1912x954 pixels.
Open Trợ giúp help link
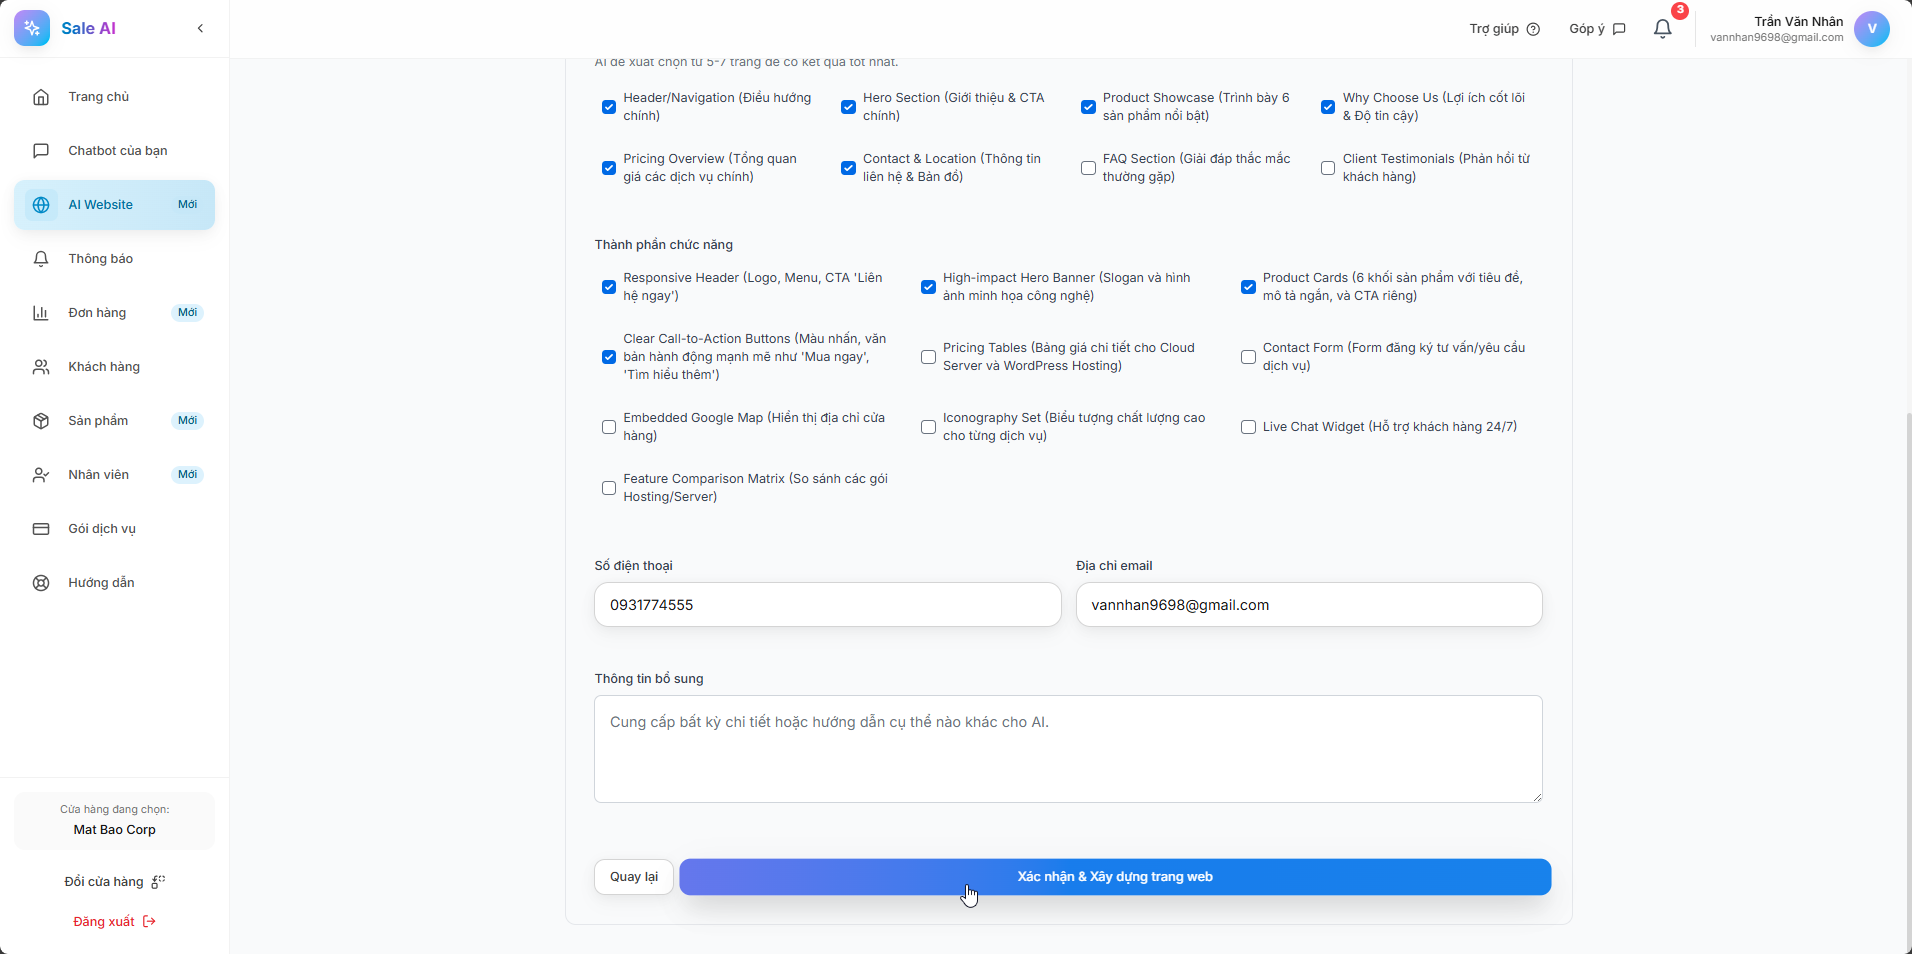tap(1504, 29)
